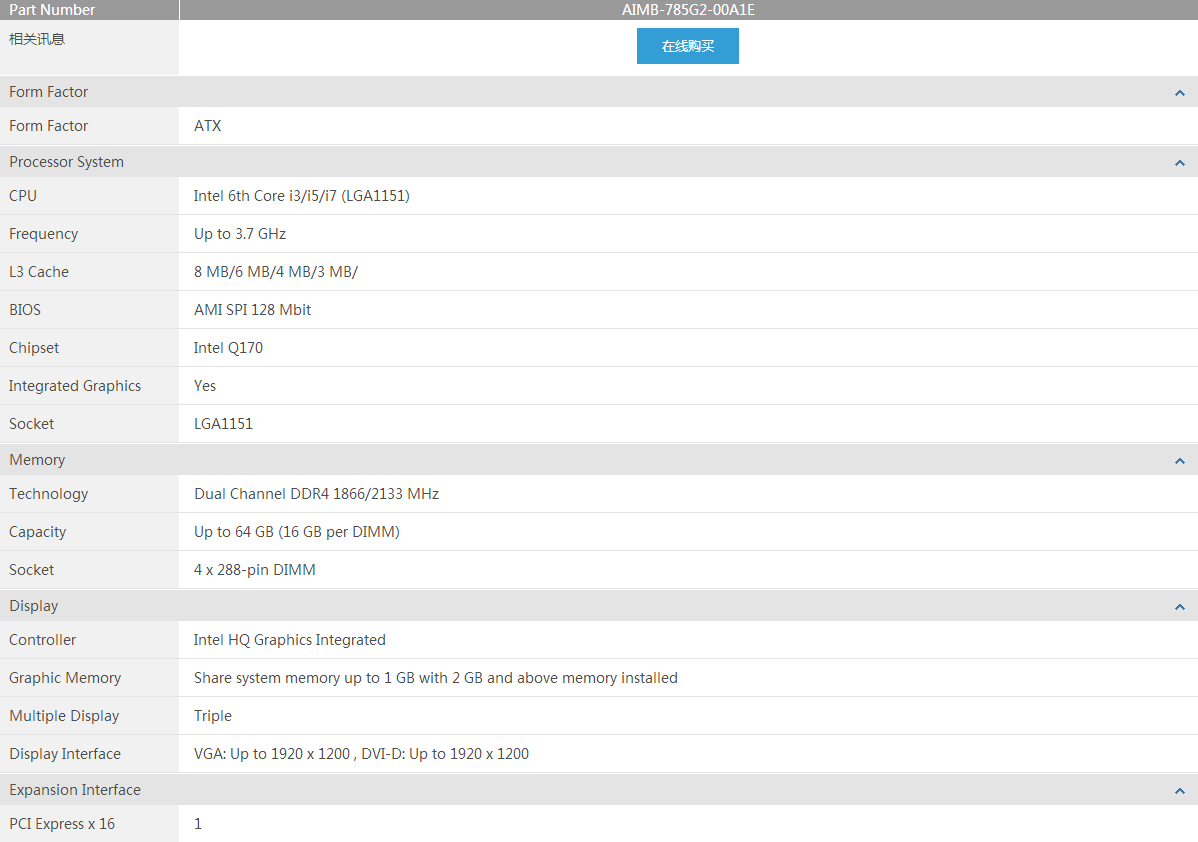Click the L3 Cache row label
Viewport: 1198px width, 842px height.
coord(39,272)
